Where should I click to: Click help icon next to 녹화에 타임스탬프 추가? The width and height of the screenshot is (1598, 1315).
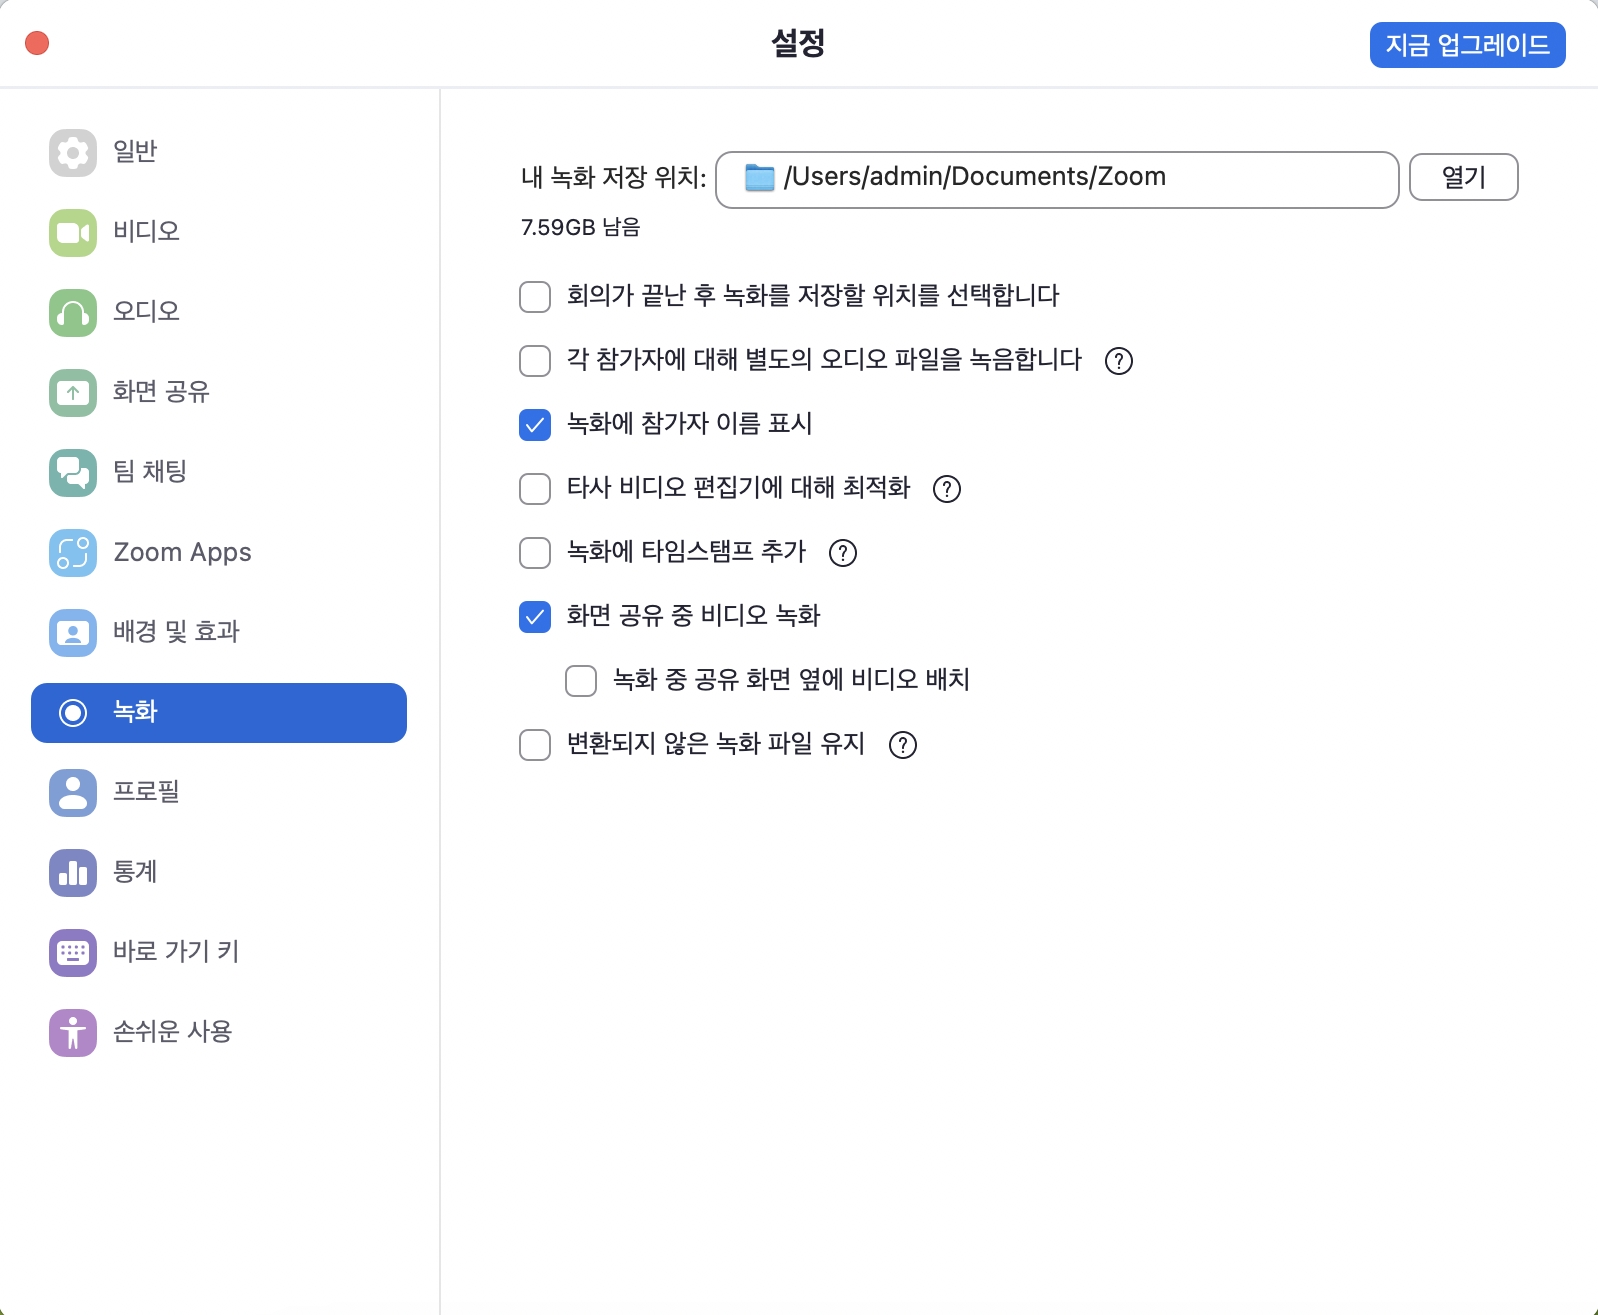click(843, 553)
